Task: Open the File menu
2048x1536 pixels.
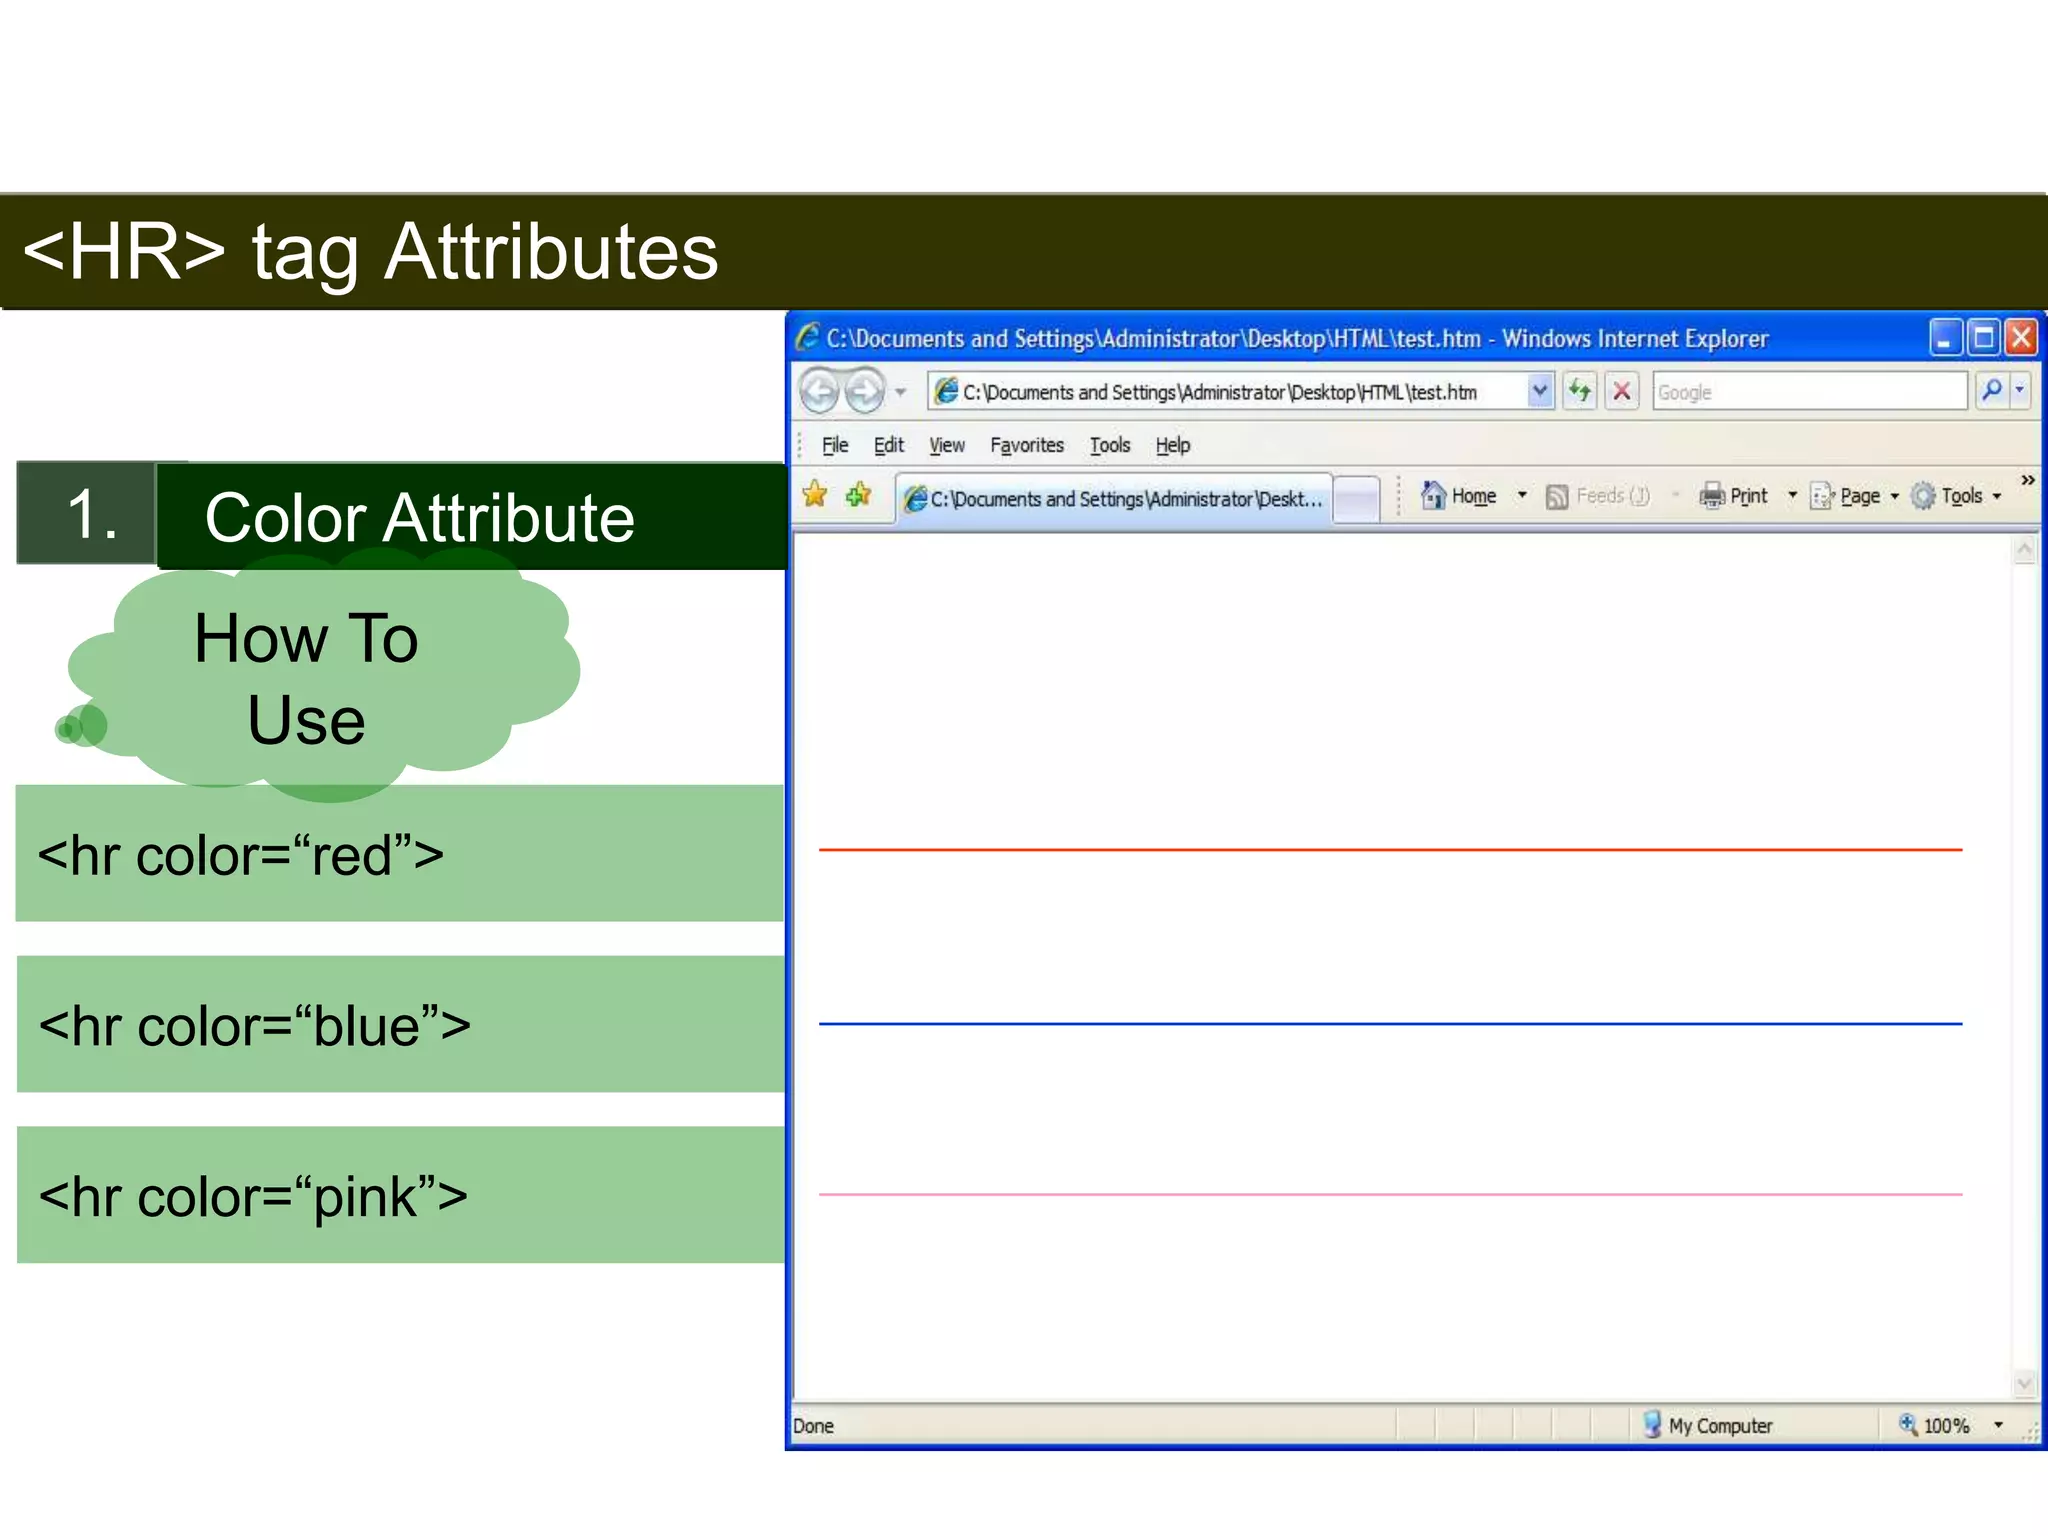Action: click(x=834, y=445)
